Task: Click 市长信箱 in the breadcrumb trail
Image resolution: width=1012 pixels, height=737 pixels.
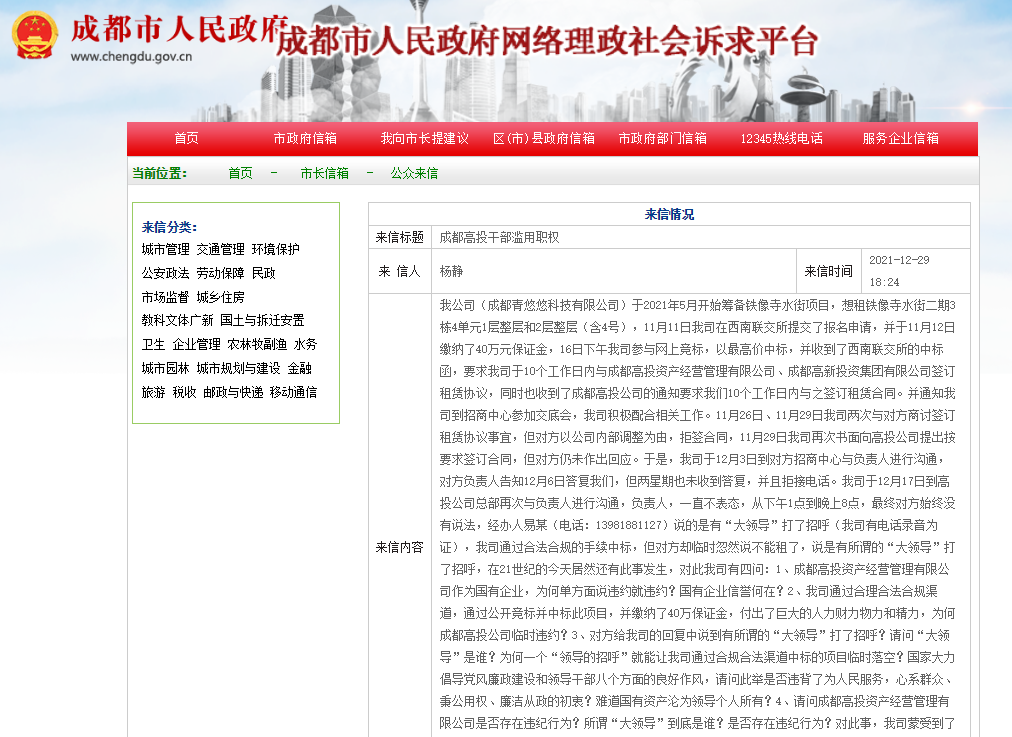Action: tap(325, 172)
